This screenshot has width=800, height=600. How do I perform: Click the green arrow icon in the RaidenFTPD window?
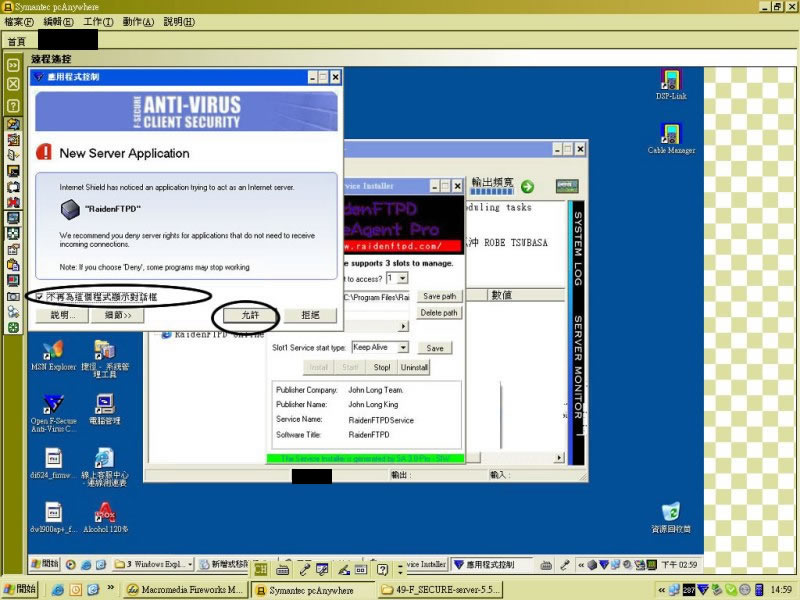point(528,187)
